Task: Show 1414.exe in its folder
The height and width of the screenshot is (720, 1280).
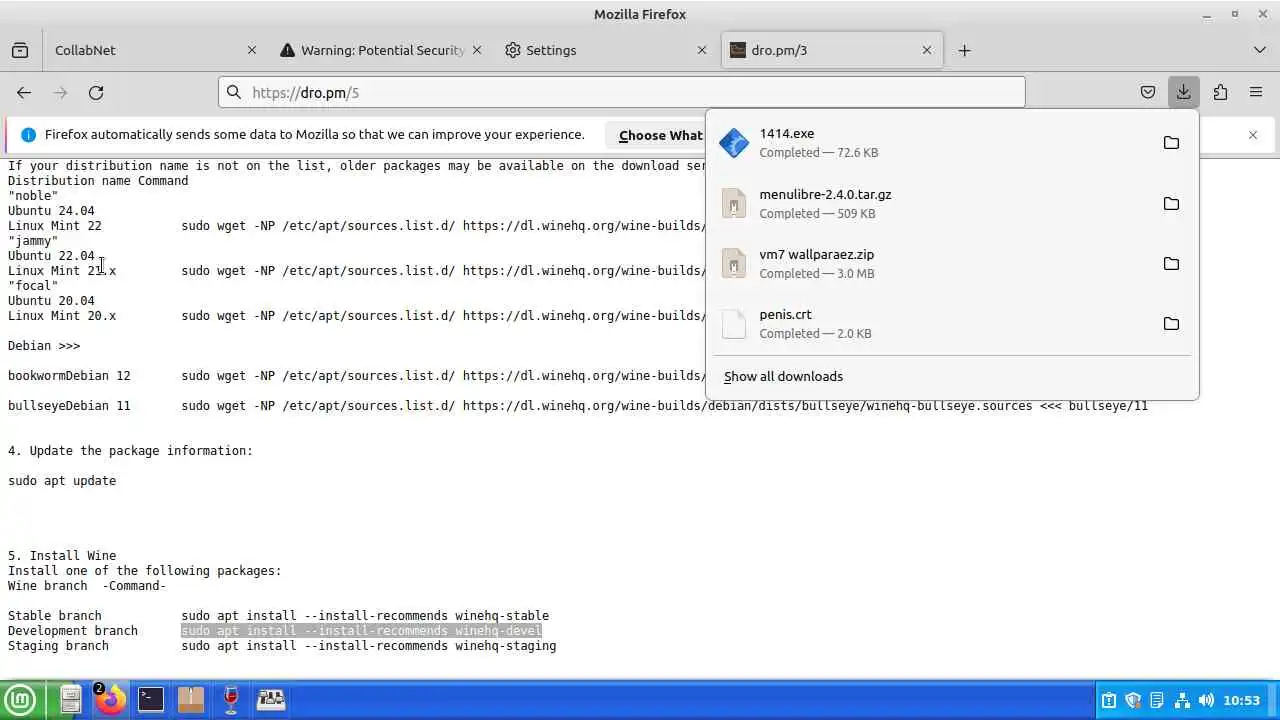Action: [1171, 143]
